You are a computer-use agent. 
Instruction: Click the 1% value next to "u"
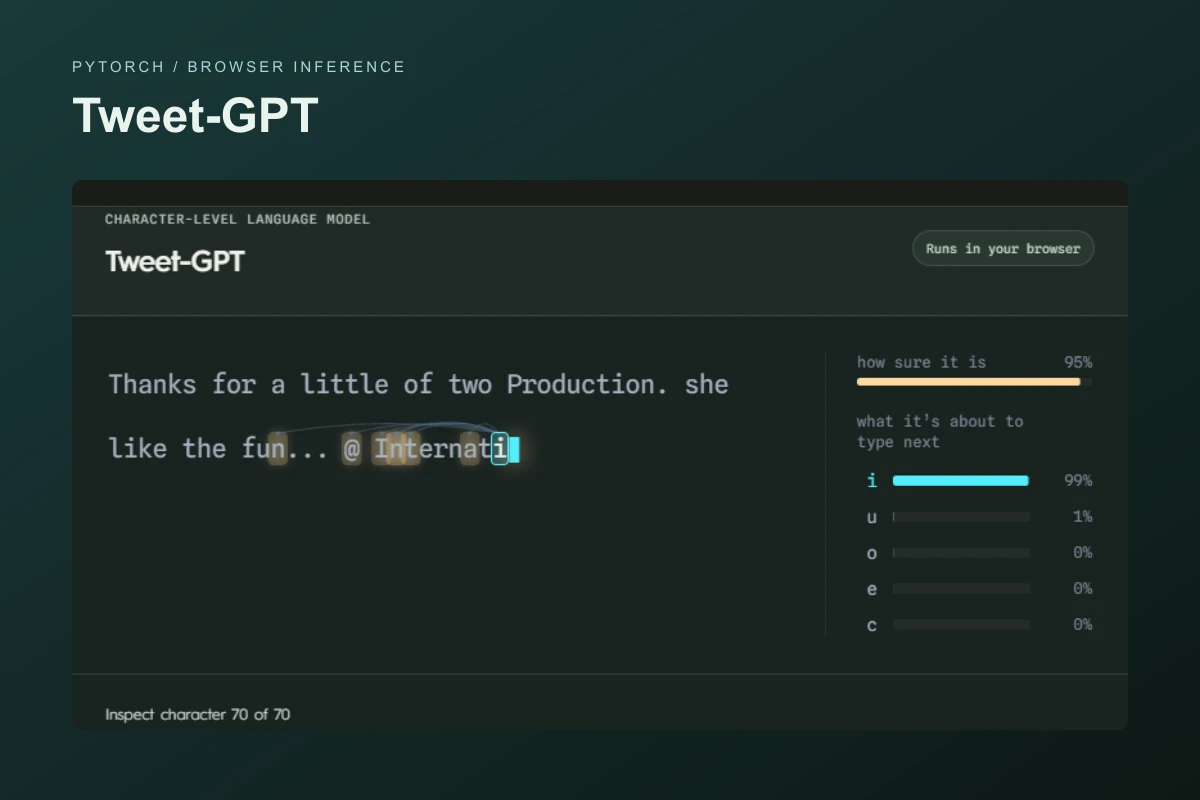[x=1082, y=517]
